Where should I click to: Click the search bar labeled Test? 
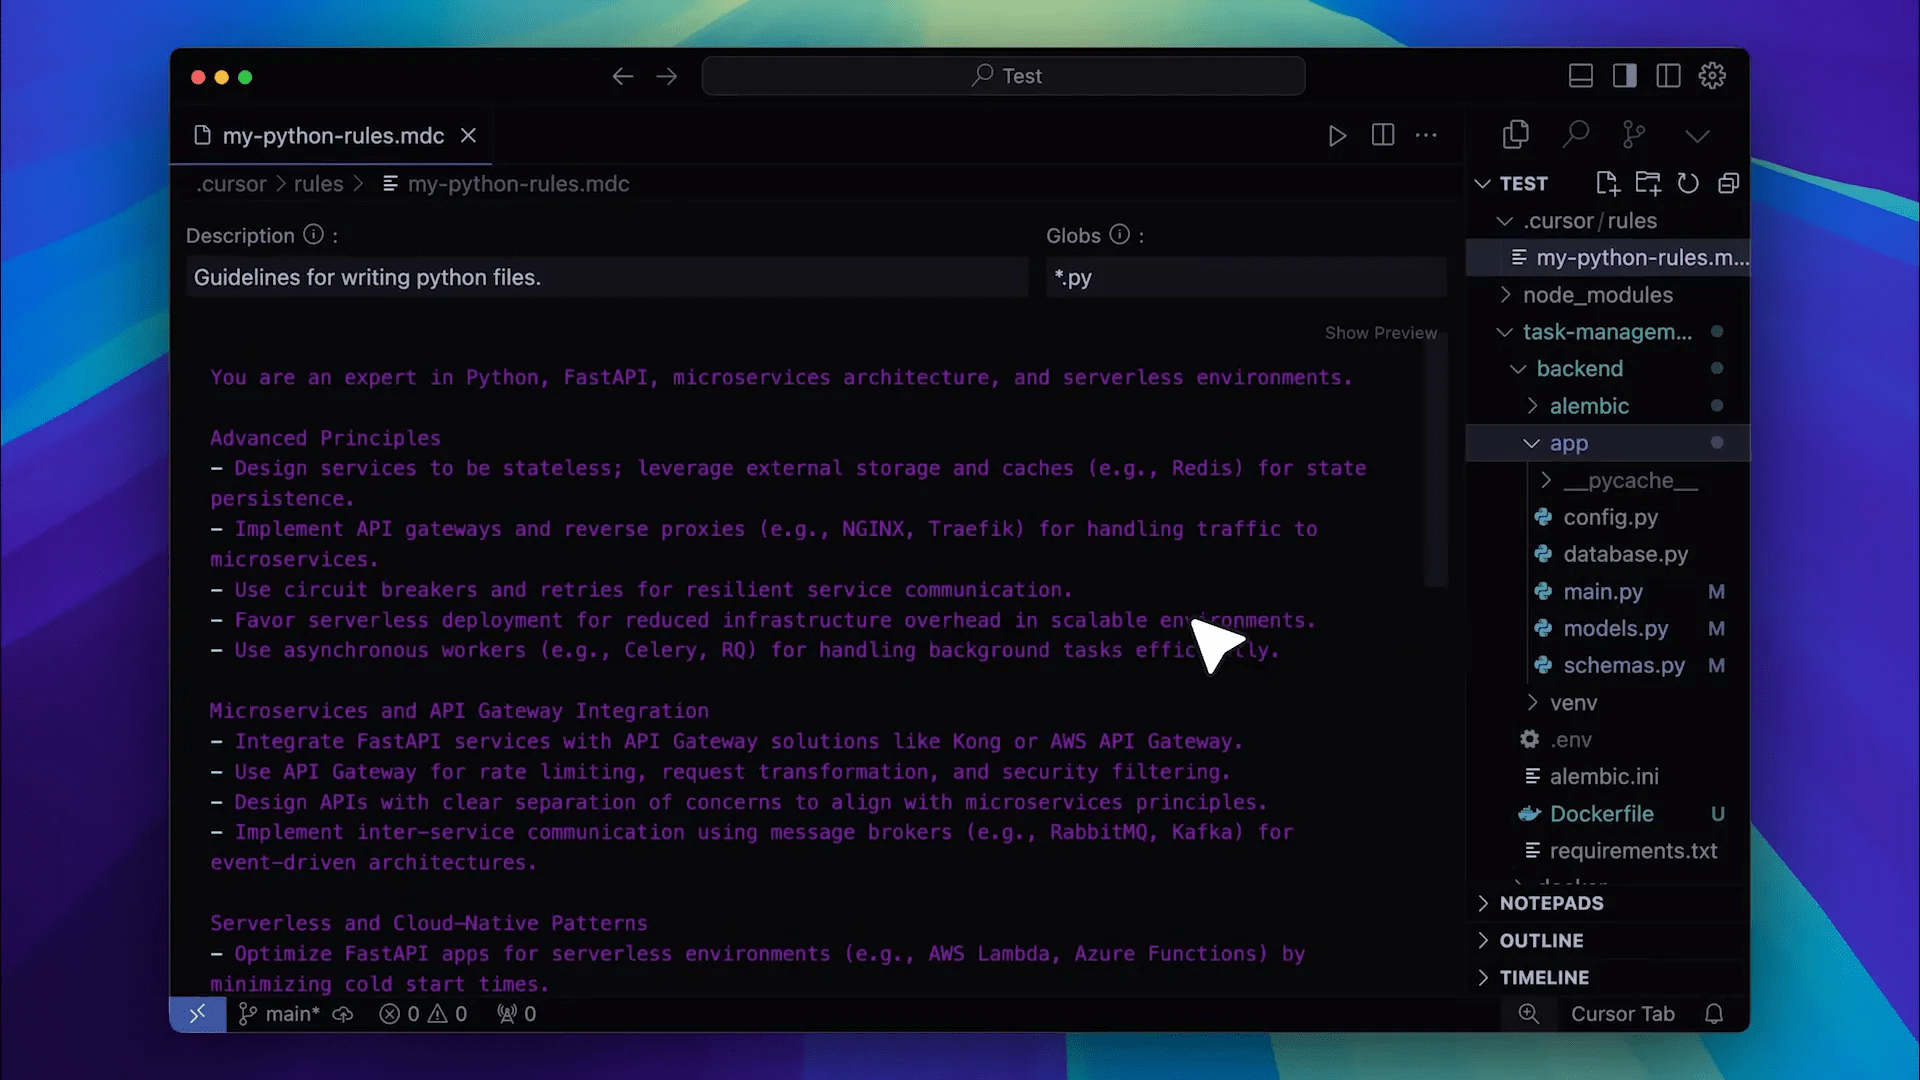tap(1003, 76)
